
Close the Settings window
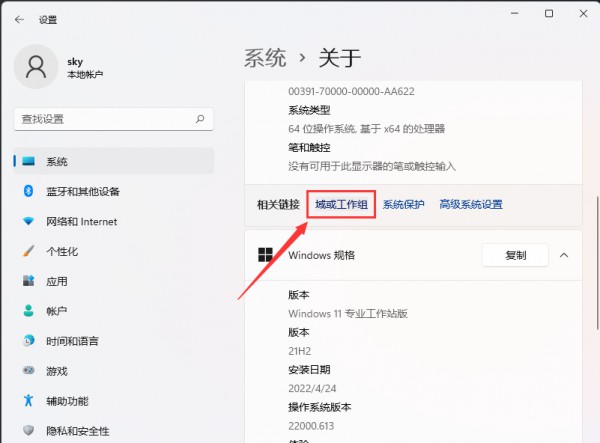tap(583, 13)
